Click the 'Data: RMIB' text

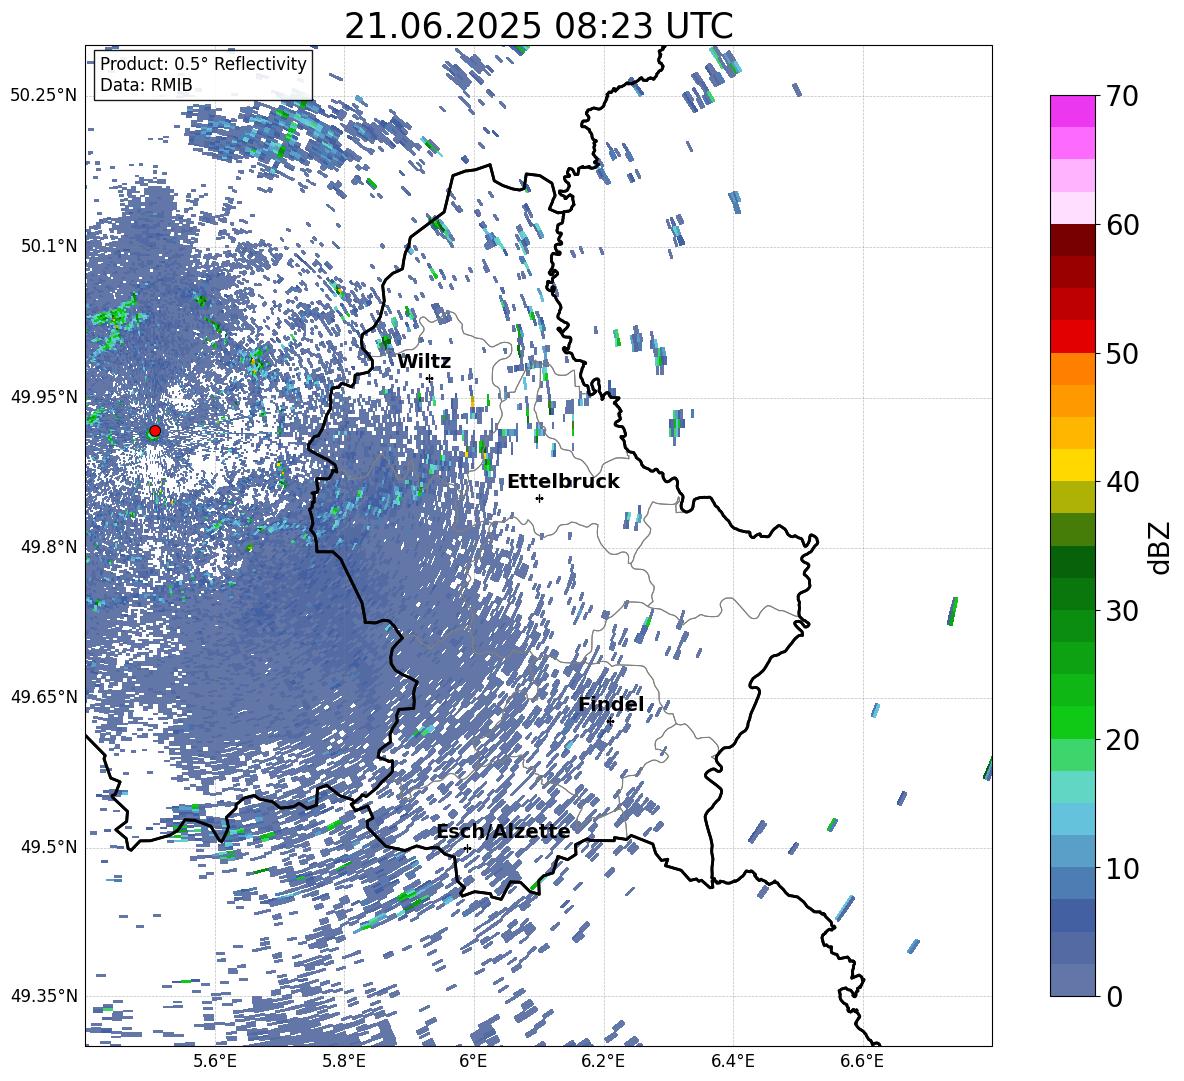146,85
